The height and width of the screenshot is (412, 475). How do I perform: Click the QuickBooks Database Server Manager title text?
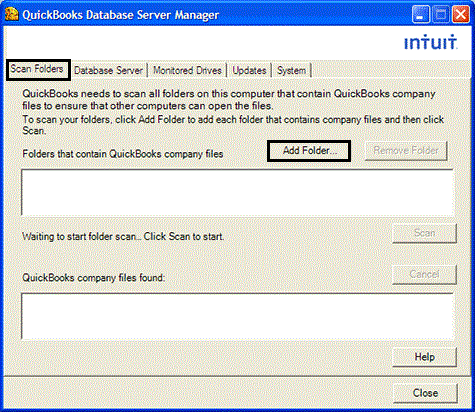pos(121,15)
